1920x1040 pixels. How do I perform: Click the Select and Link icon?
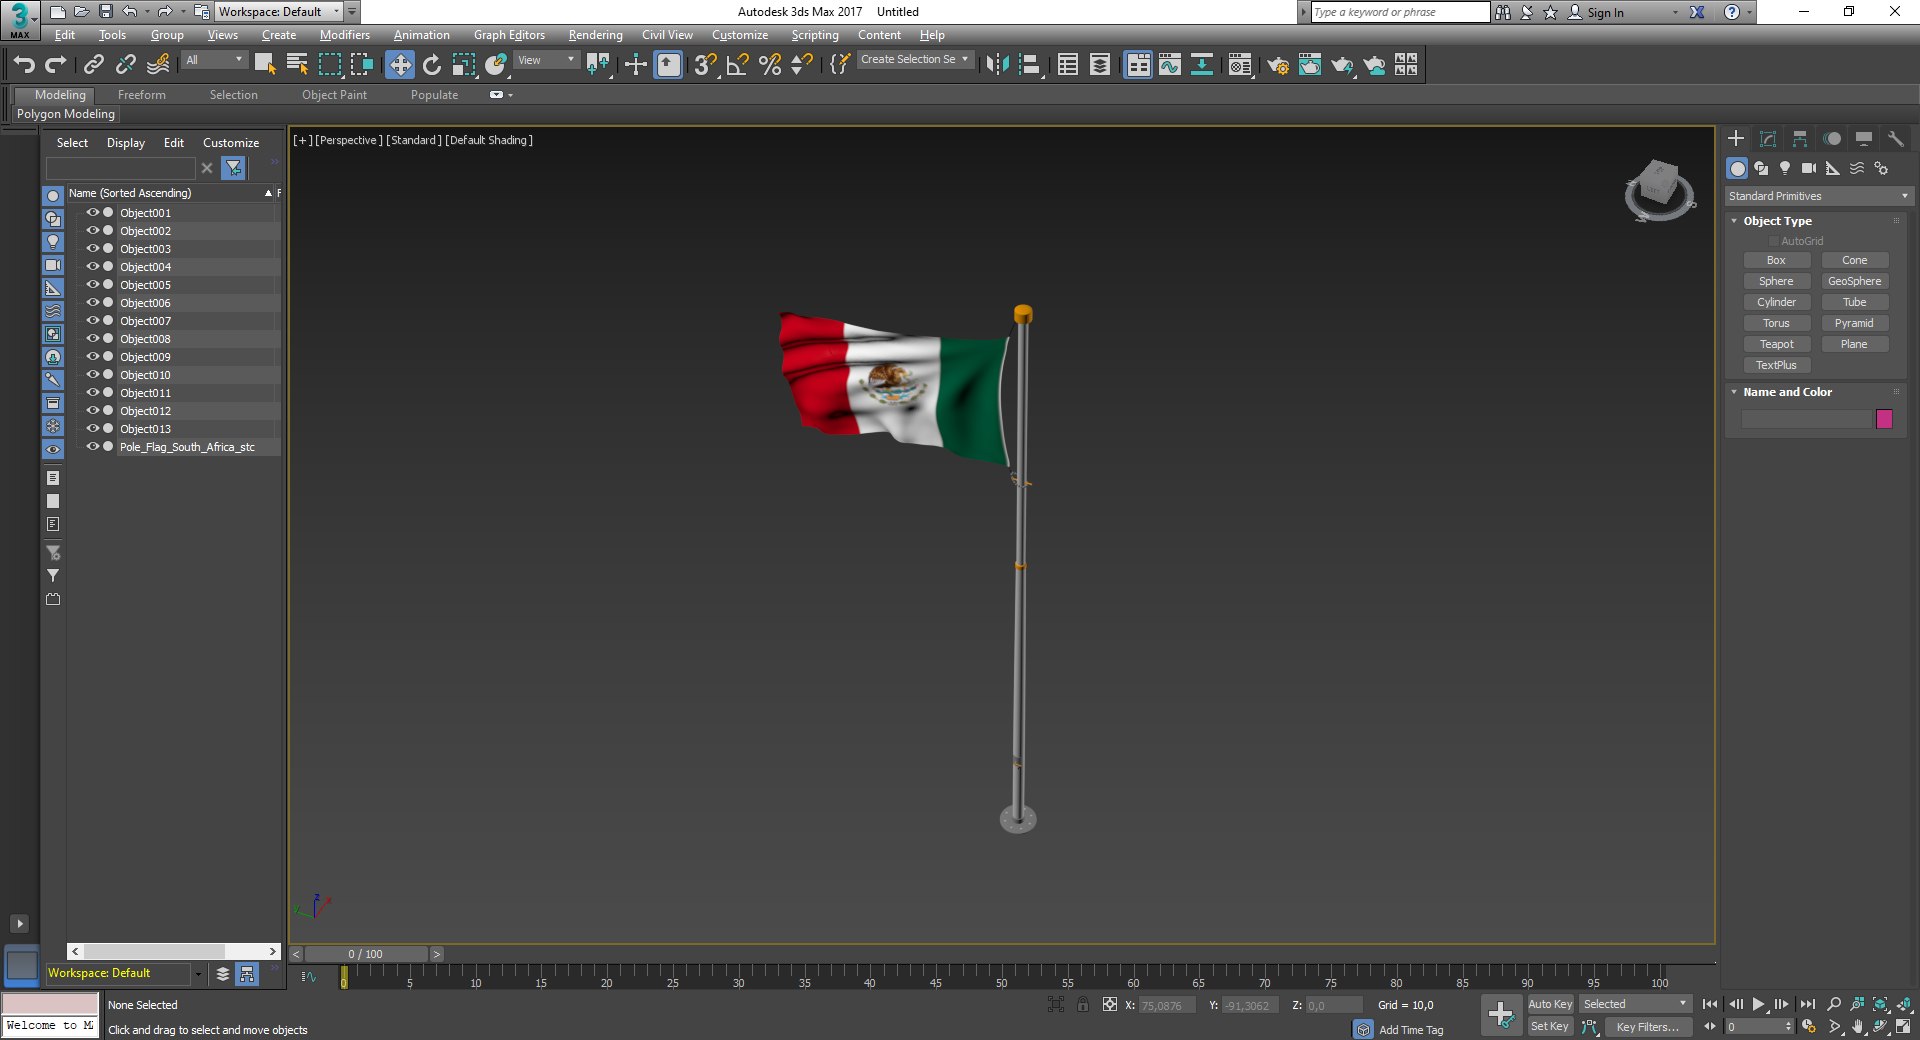[x=93, y=65]
